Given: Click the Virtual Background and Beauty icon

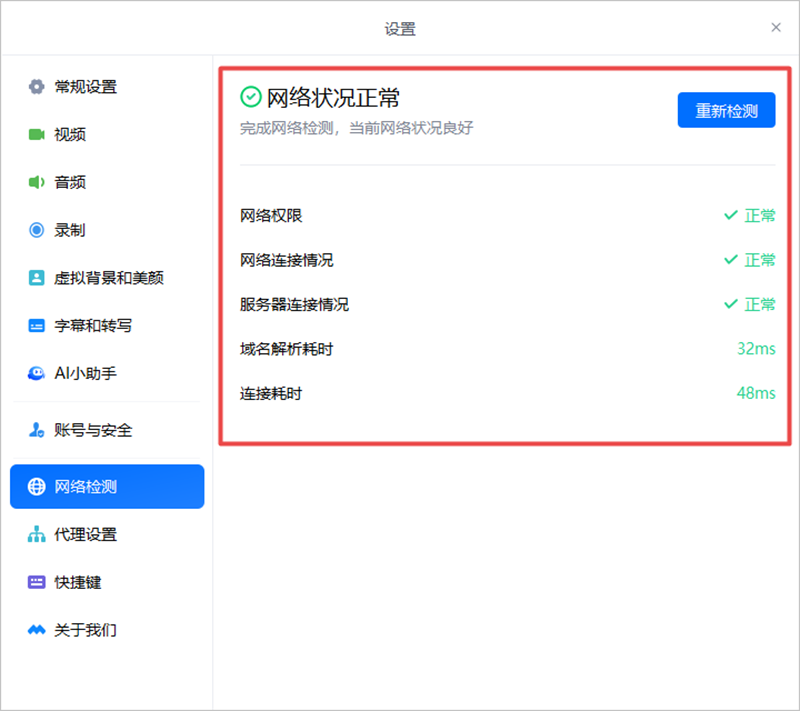Looking at the screenshot, I should coord(37,278).
